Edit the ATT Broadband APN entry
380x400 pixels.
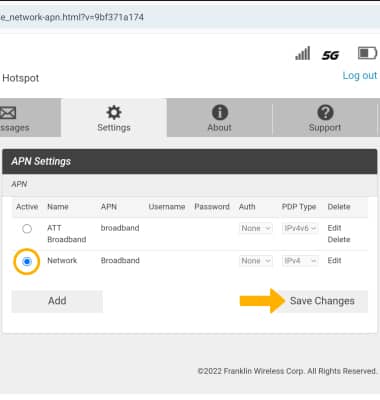334,228
